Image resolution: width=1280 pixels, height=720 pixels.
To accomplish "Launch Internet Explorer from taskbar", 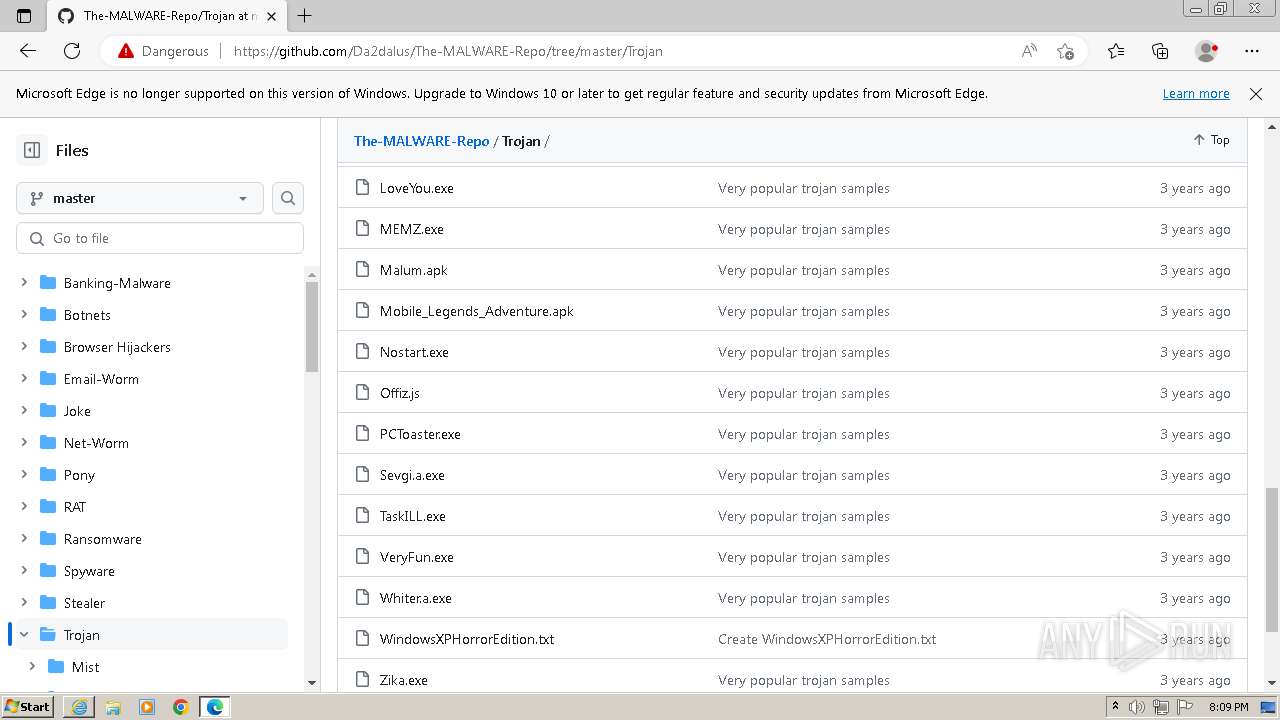I will click(x=79, y=707).
